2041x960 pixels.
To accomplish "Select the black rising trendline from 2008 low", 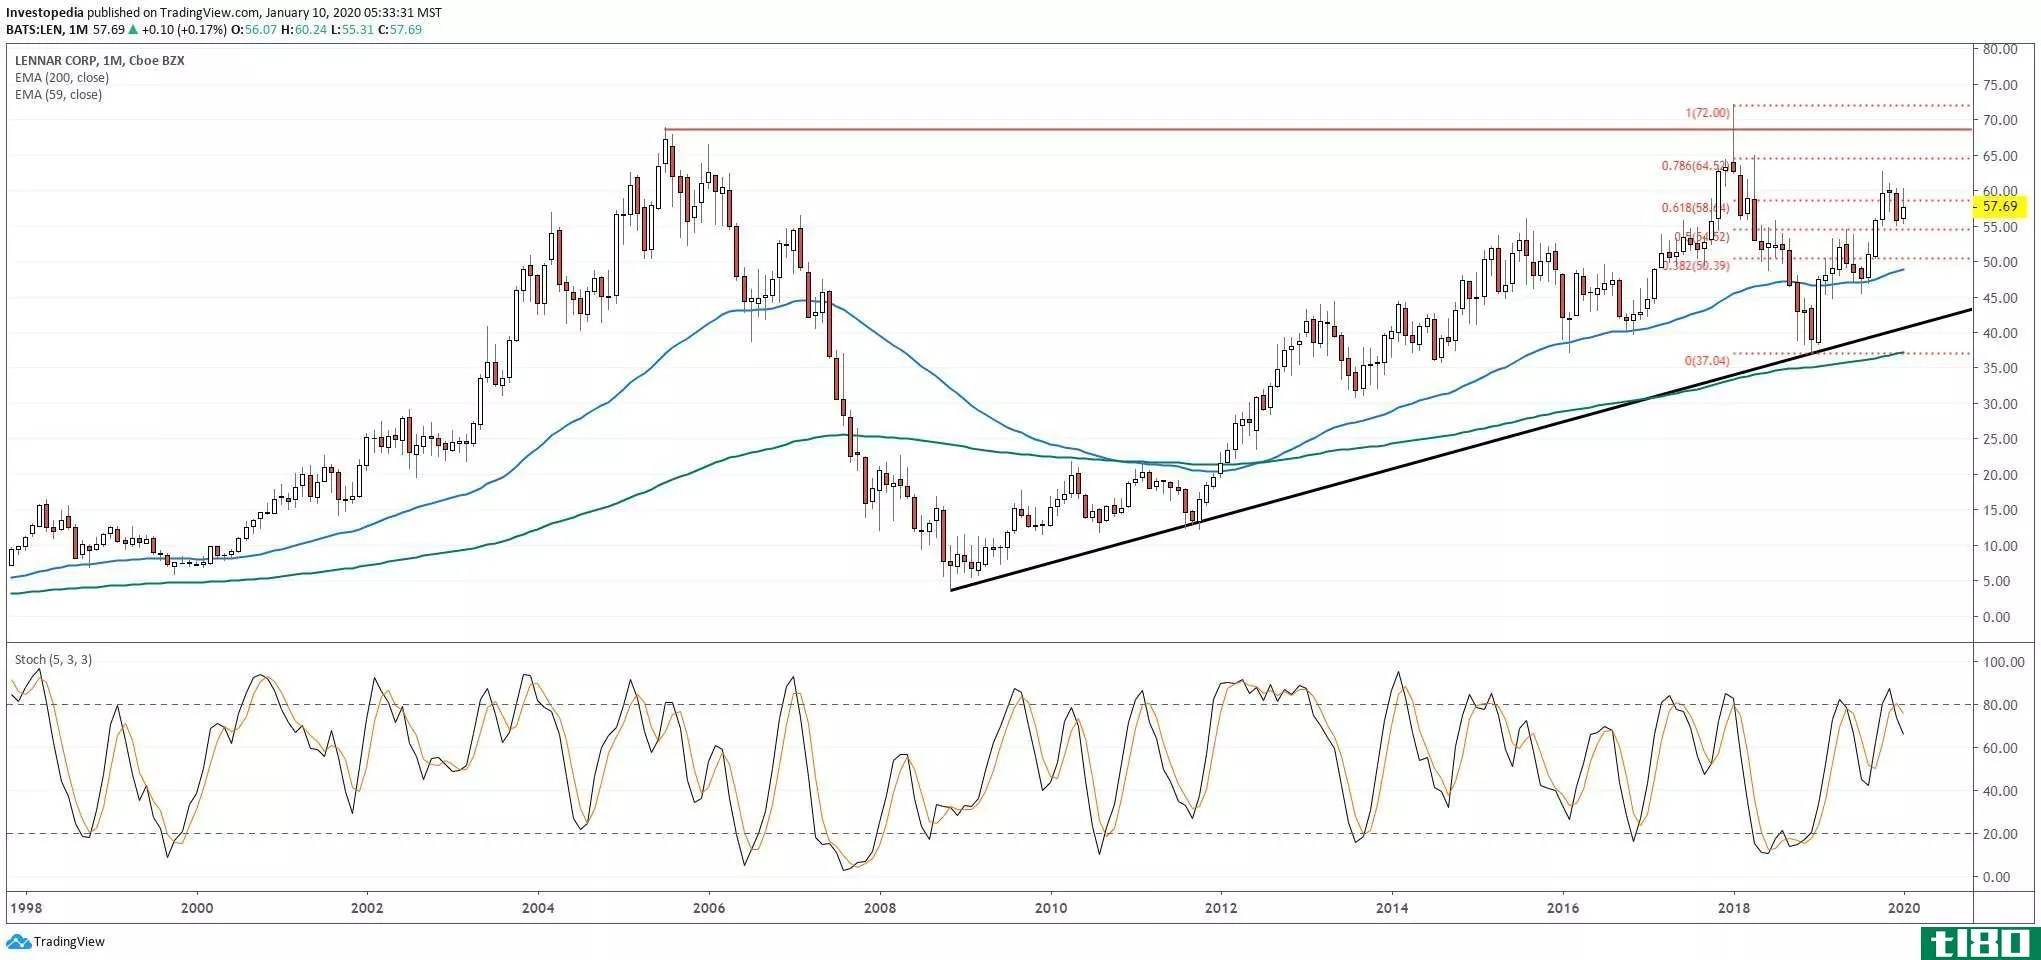I will click(x=1461, y=450).
